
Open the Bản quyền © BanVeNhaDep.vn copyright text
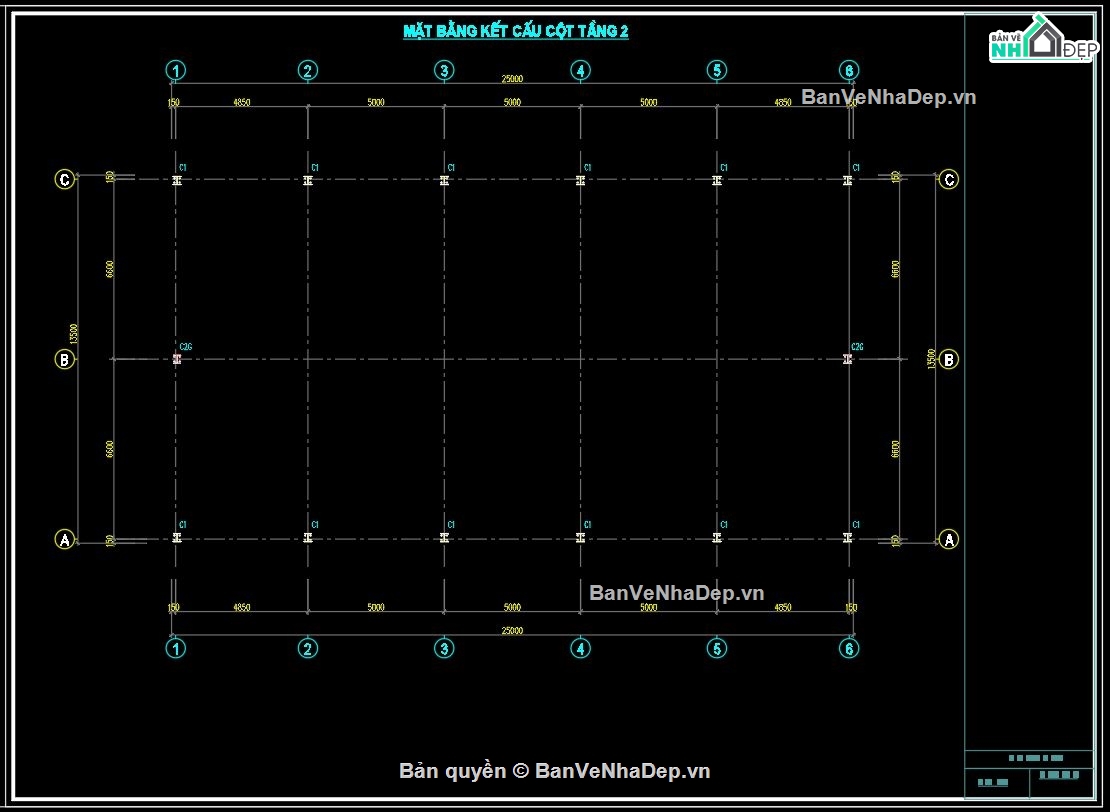554,771
